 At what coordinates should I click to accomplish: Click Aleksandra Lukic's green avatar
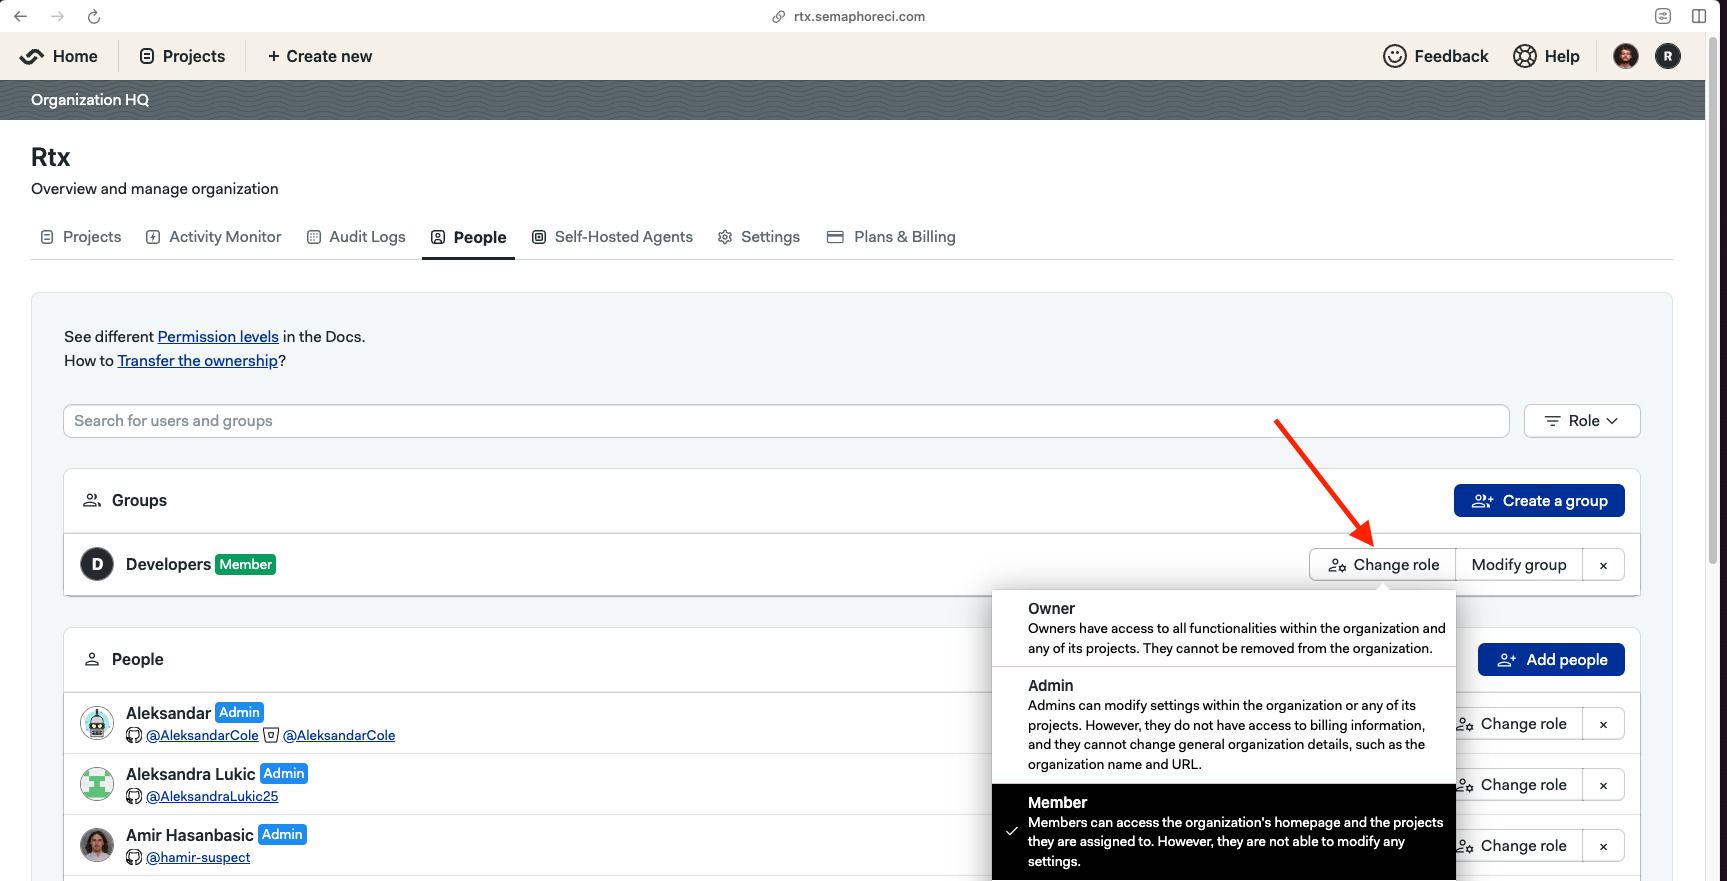(x=97, y=784)
